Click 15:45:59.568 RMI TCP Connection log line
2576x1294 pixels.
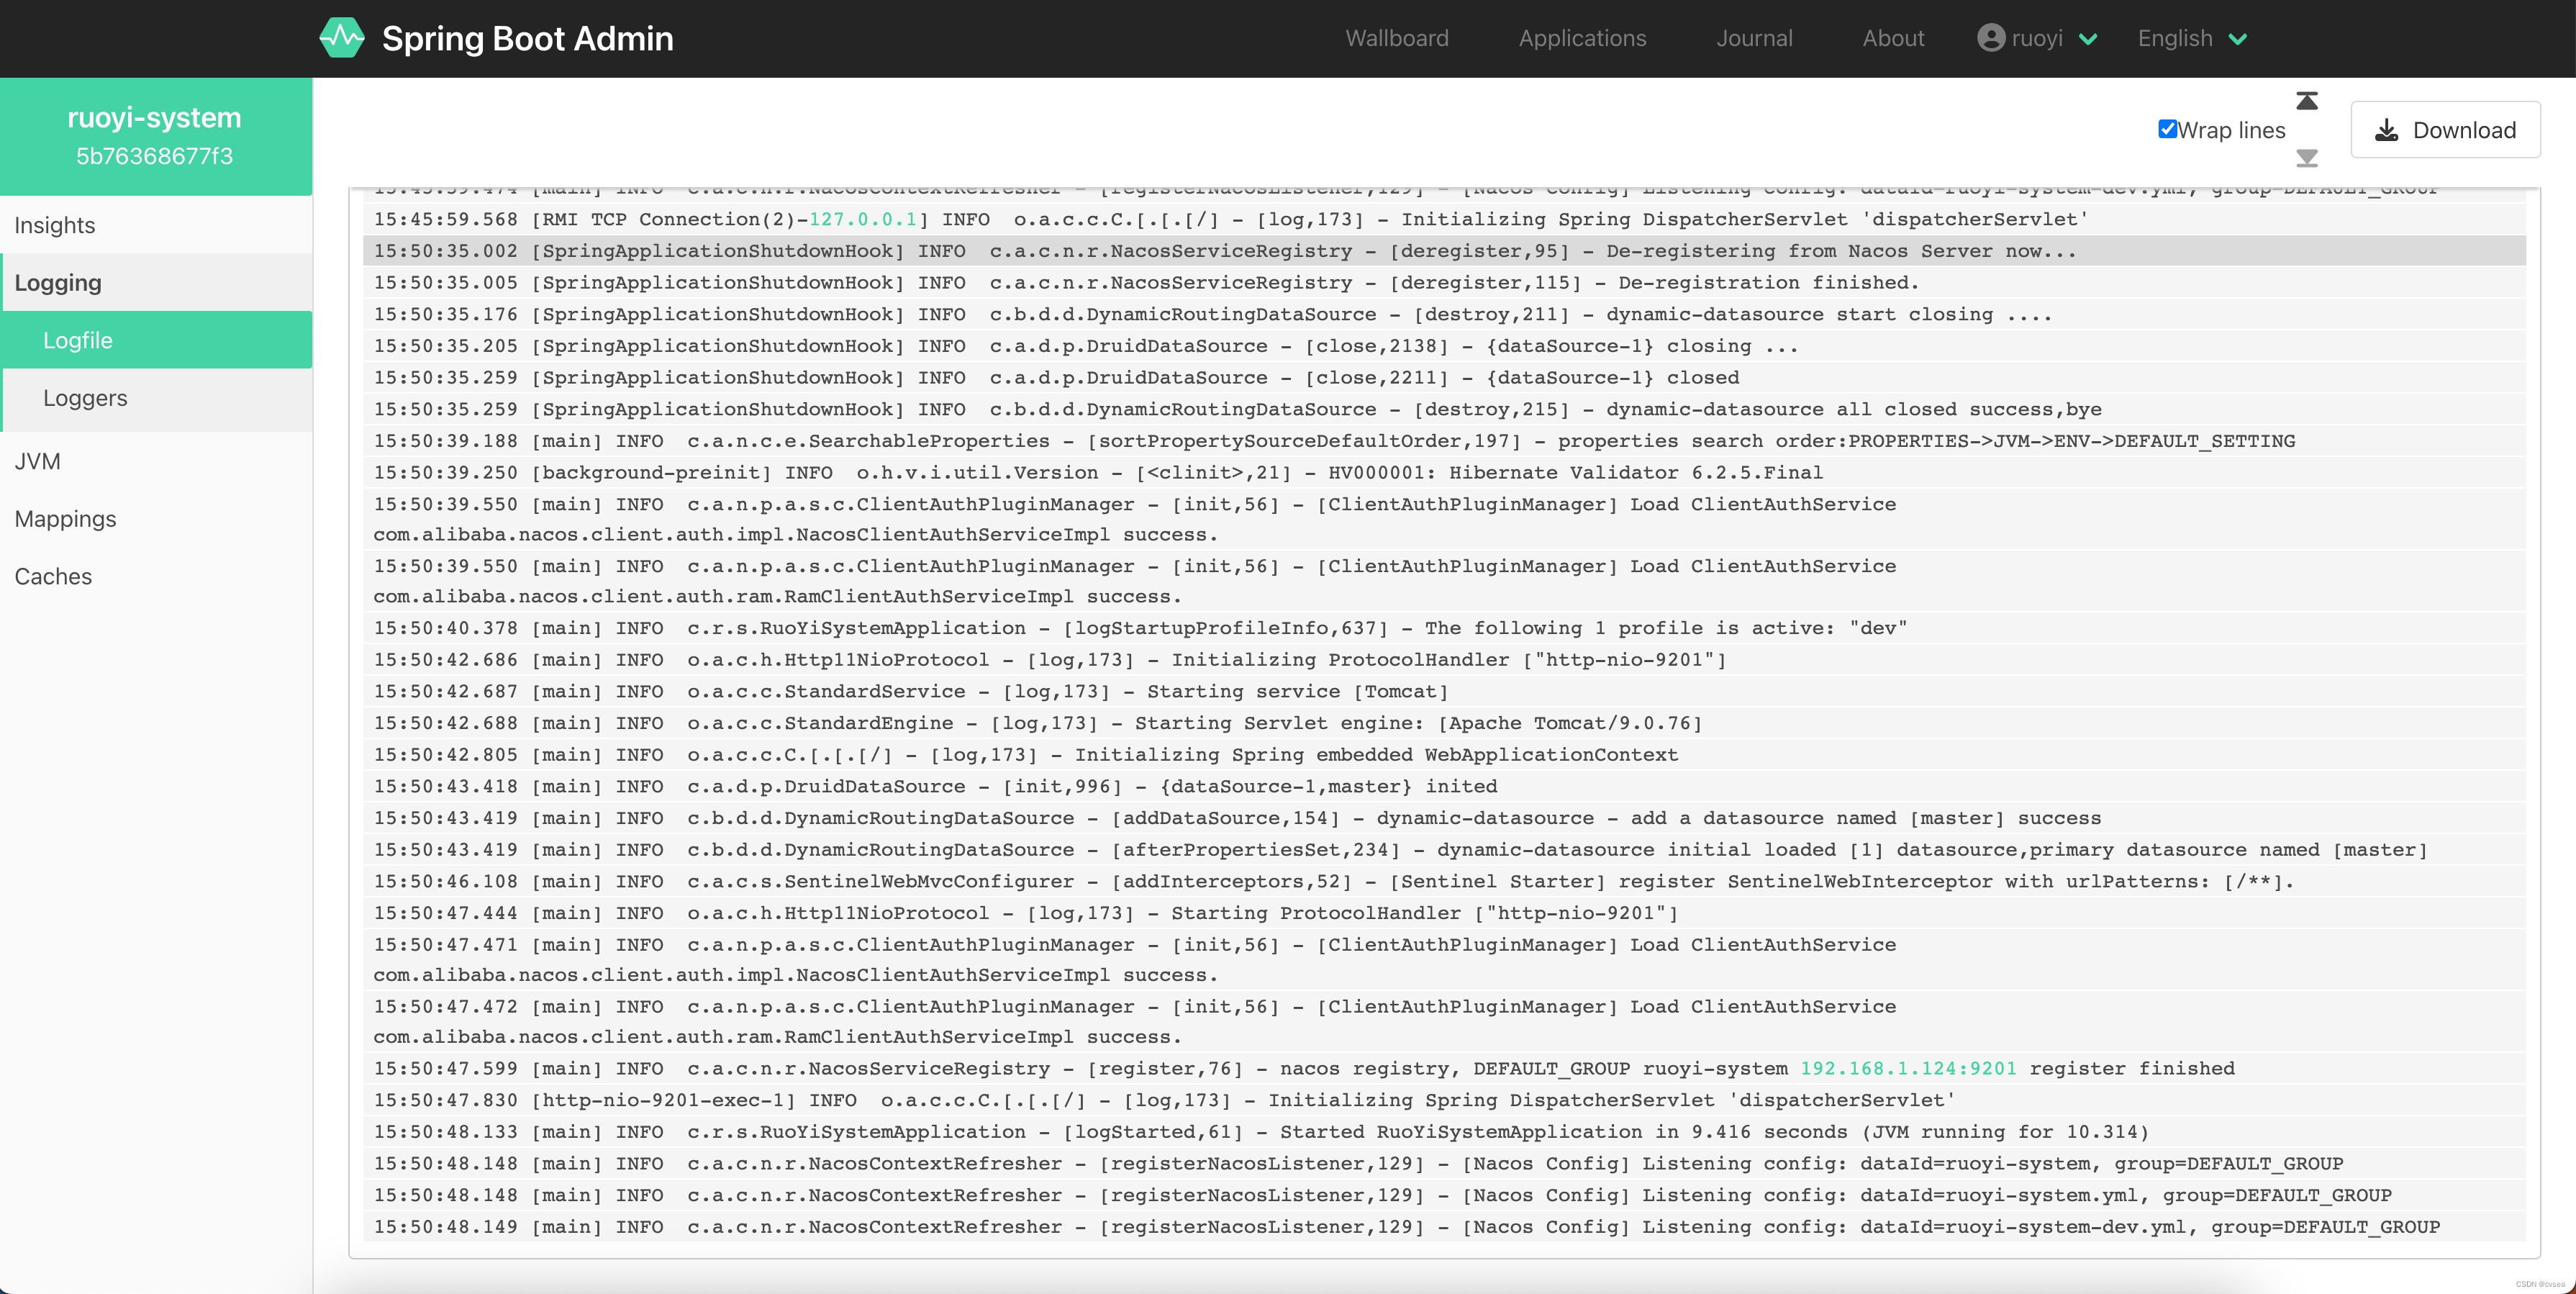(x=1444, y=219)
